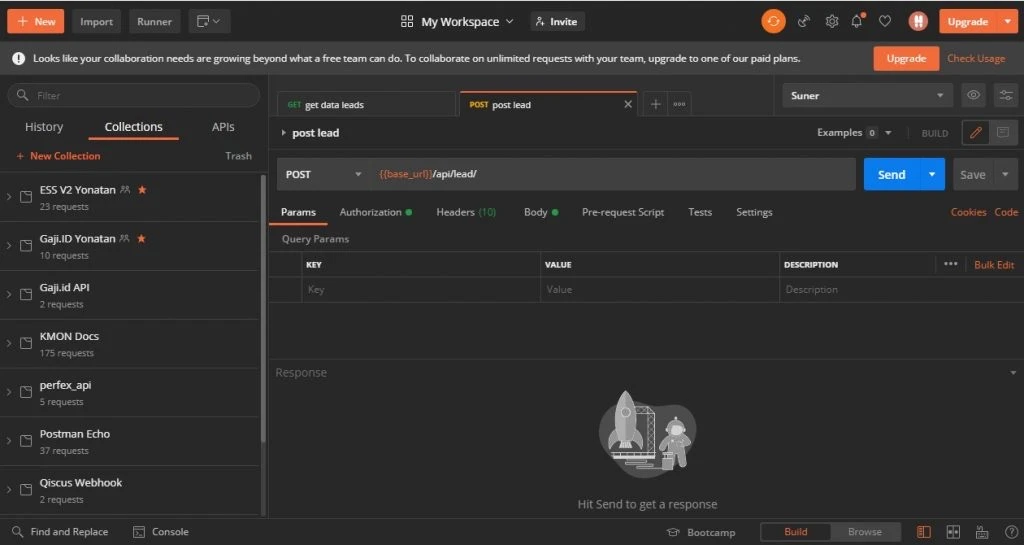Toggle workspace mode to Browse
This screenshot has width=1024, height=545.
pyautogui.click(x=865, y=532)
